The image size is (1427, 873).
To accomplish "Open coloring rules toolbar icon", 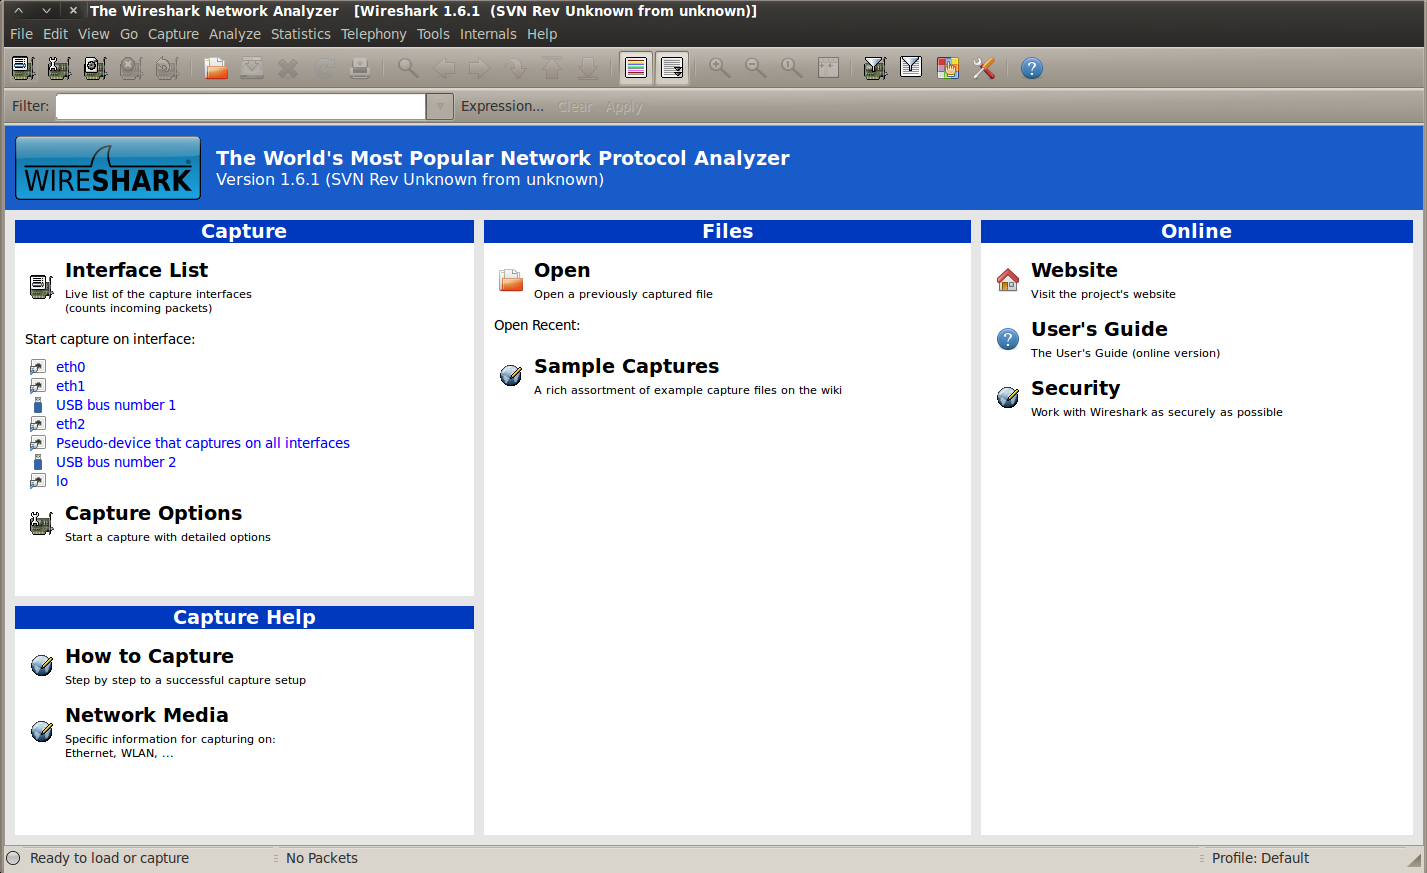I will pos(947,68).
